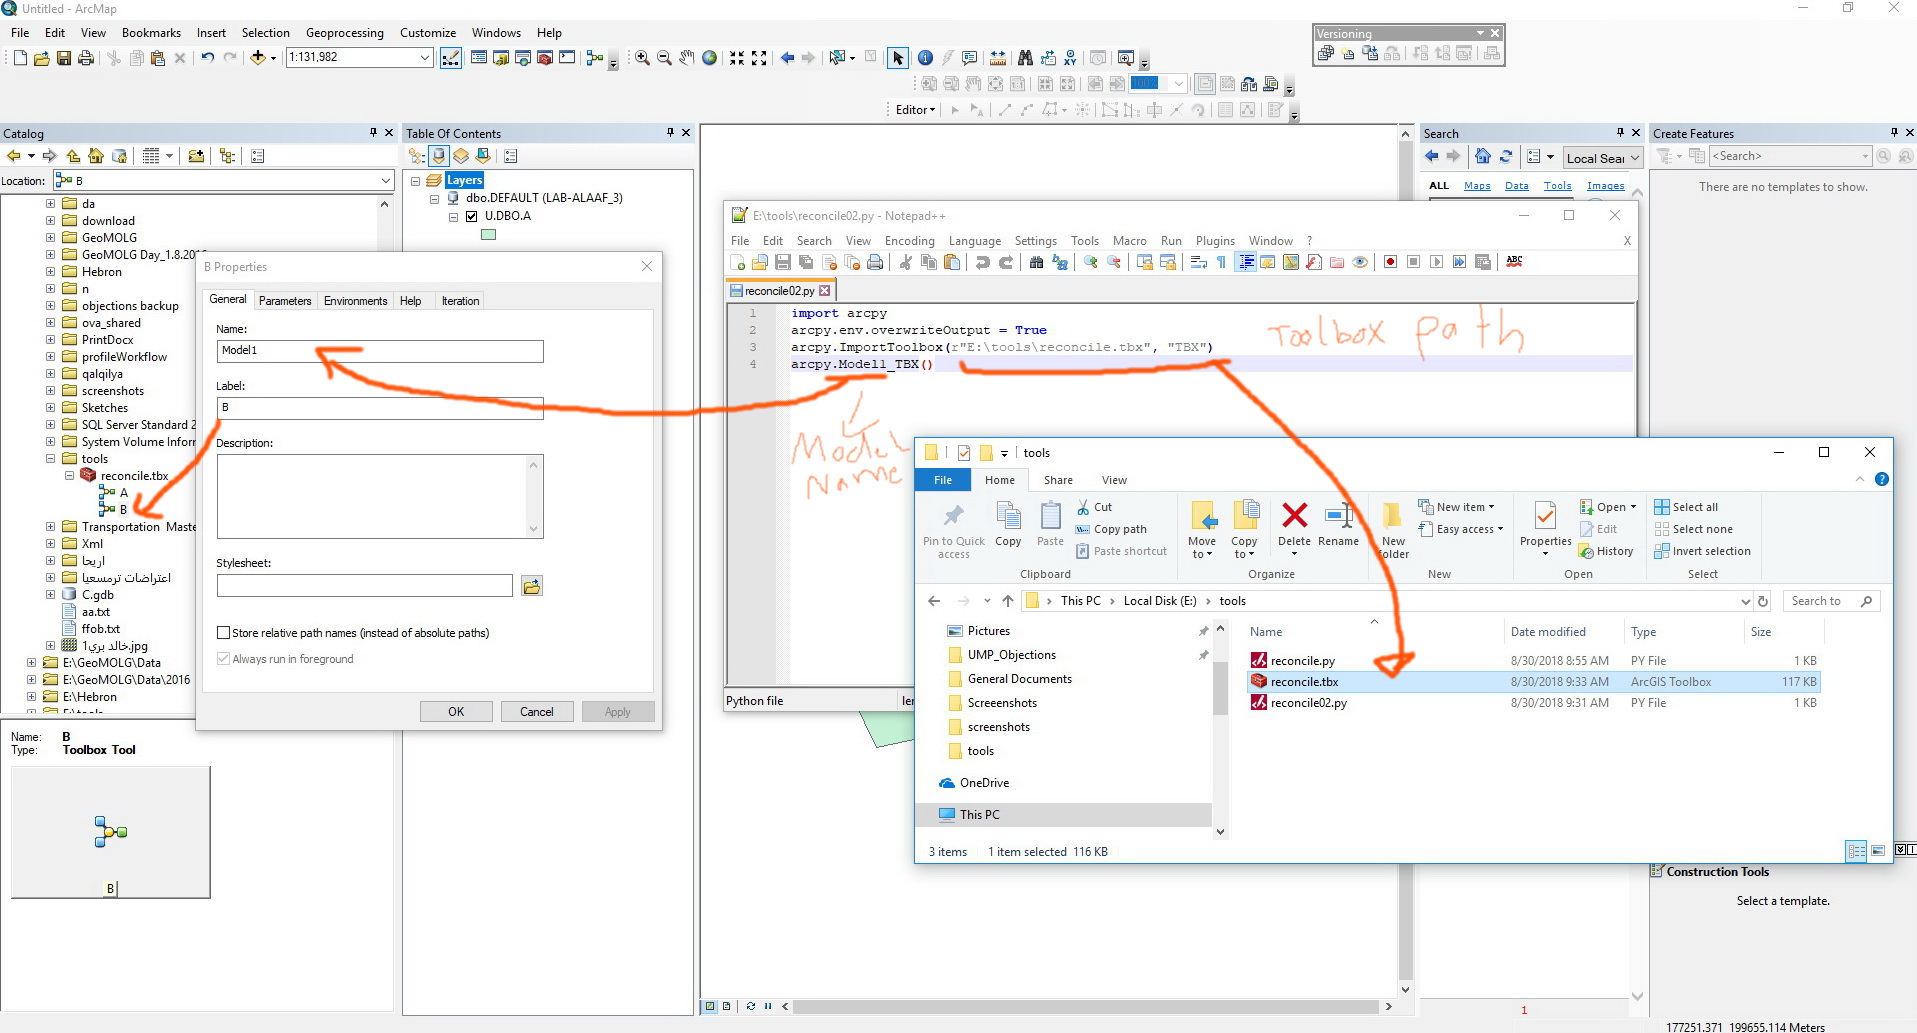
Task: Open Notepad++ Plugins menu
Action: 1215,241
